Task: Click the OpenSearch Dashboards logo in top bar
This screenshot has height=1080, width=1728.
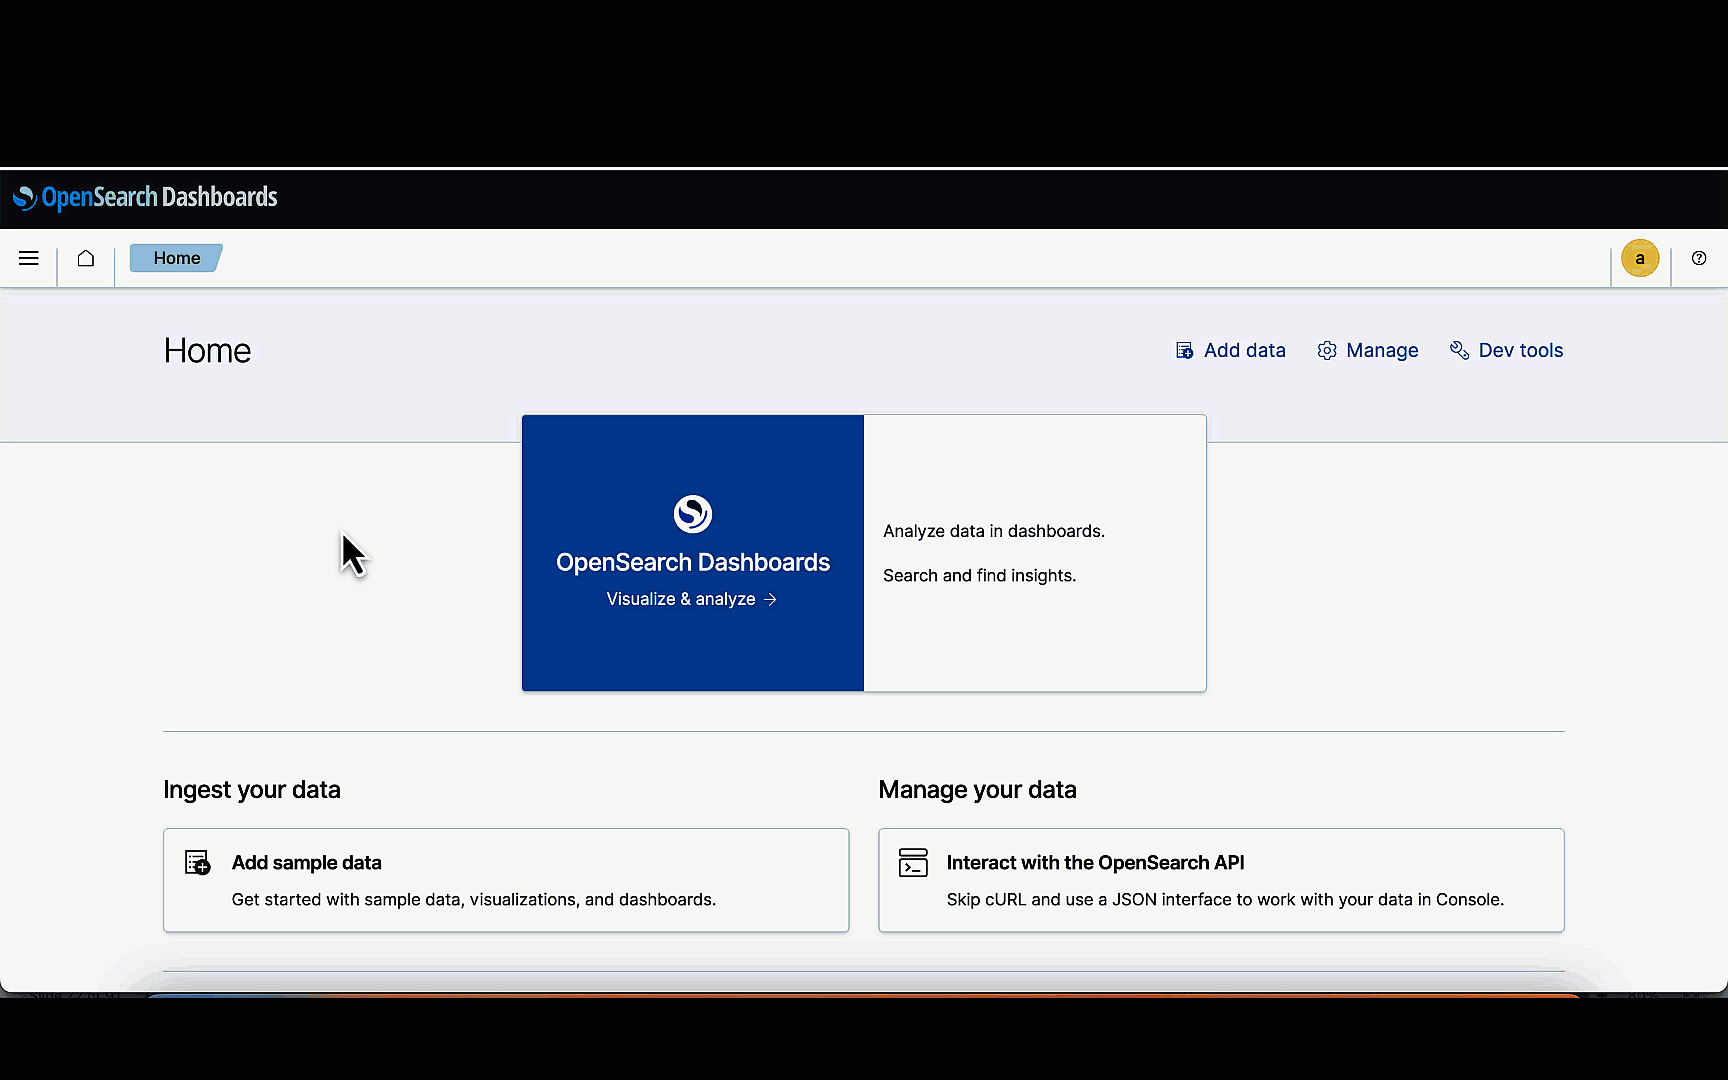Action: [145, 197]
